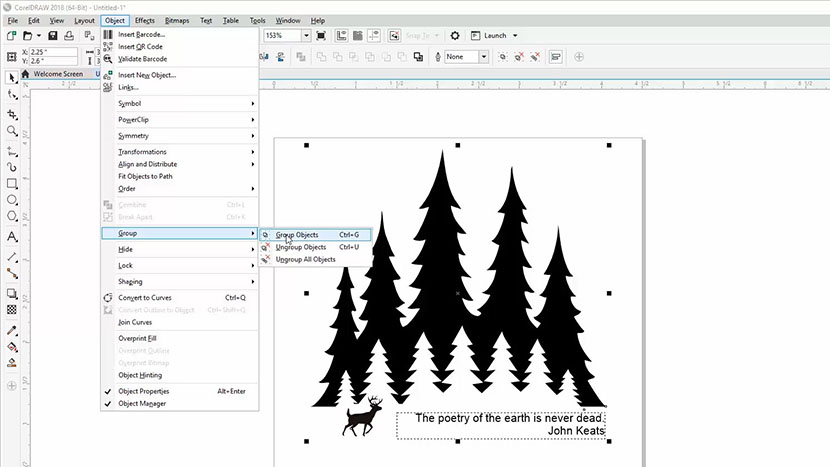This screenshot has width=830, height=467.
Task: Select the Pick tool in the toolbox
Action: coord(12,77)
